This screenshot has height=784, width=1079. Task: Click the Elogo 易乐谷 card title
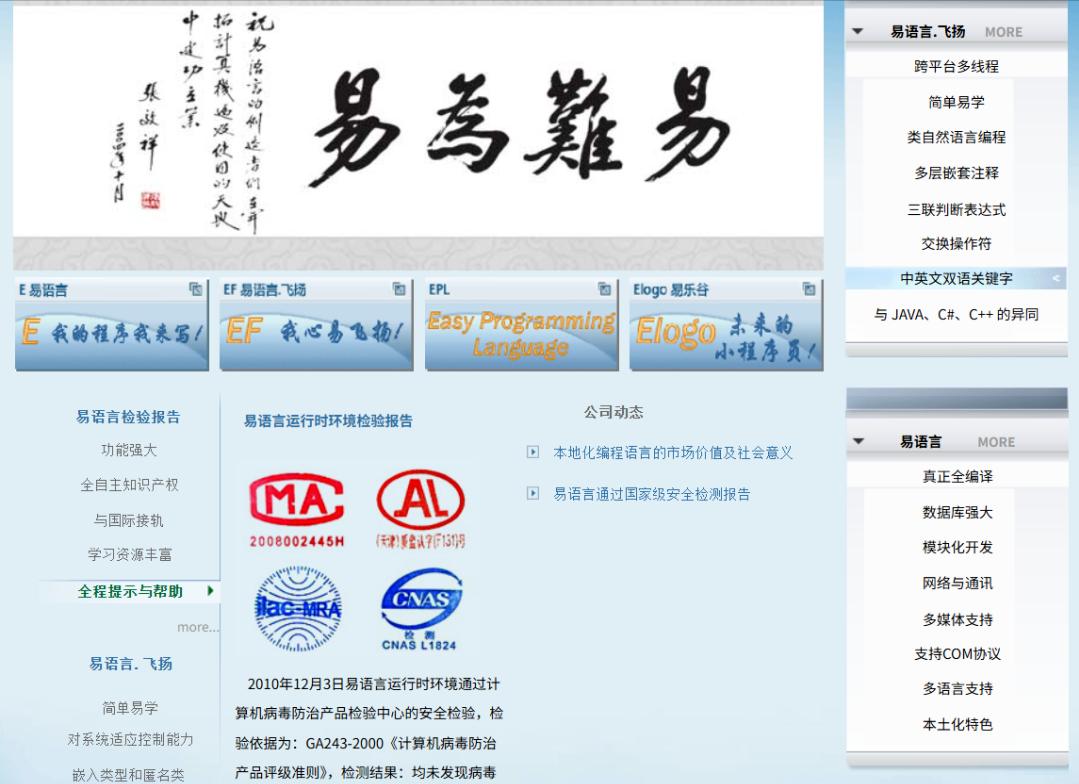click(671, 290)
